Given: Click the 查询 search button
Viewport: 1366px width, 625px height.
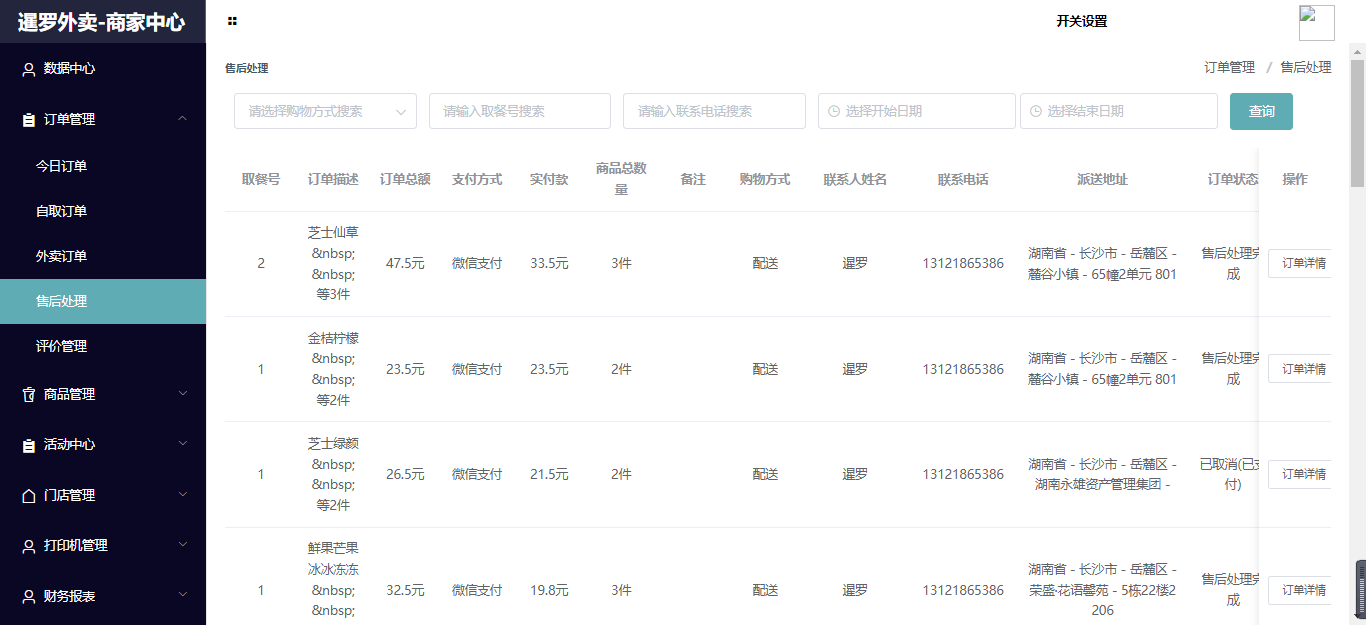Looking at the screenshot, I should point(1261,111).
